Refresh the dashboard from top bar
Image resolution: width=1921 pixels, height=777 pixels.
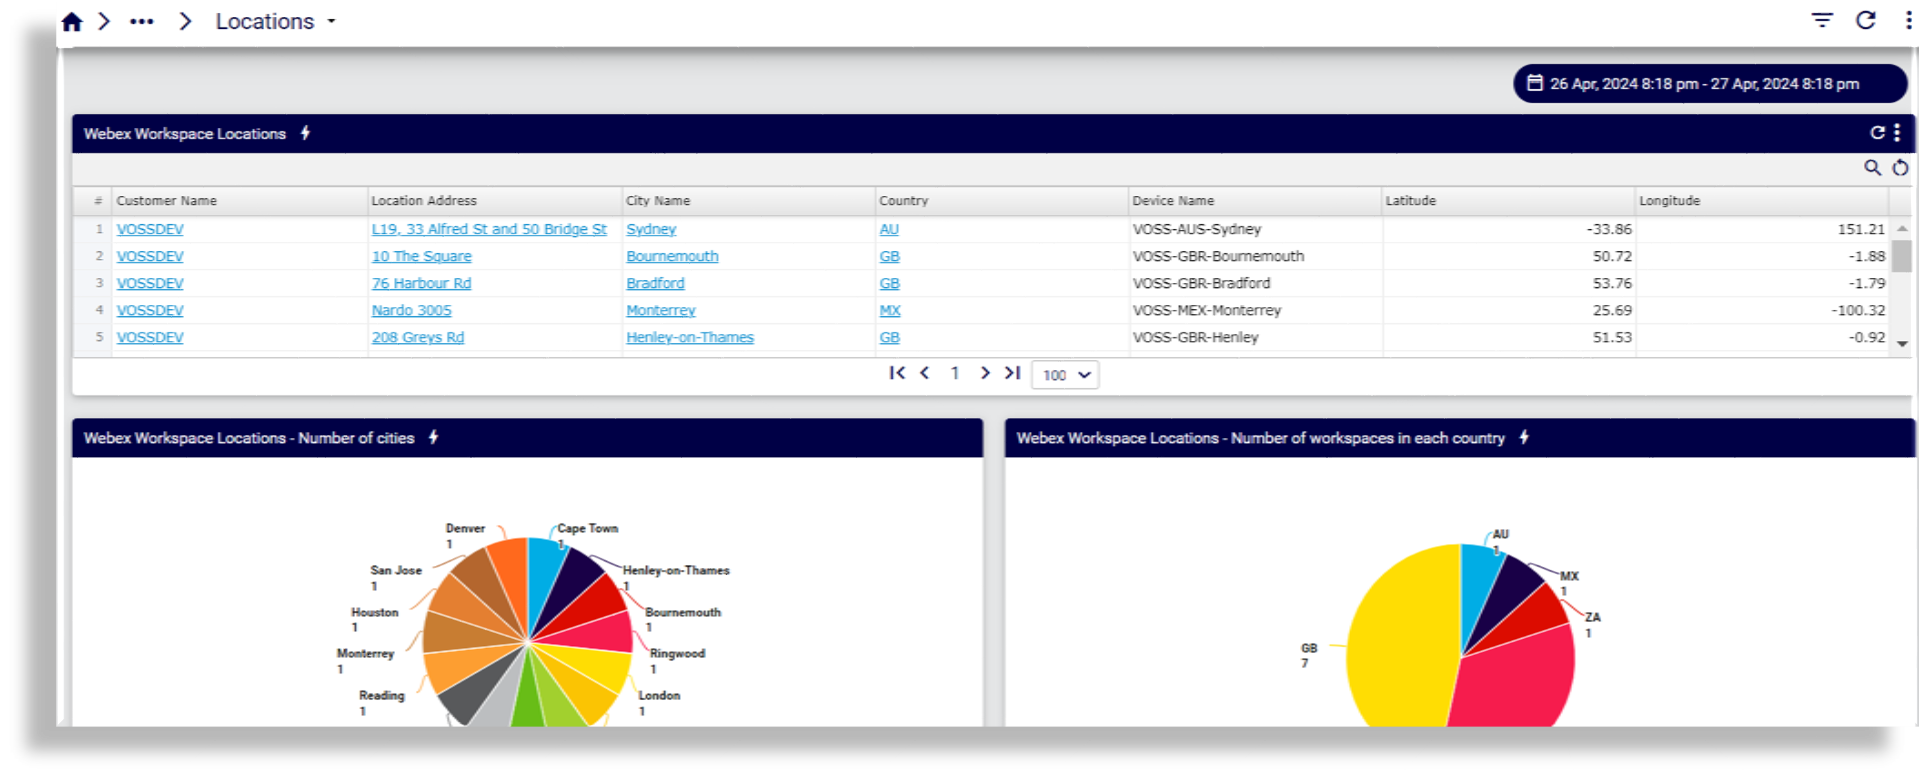pyautogui.click(x=1866, y=20)
